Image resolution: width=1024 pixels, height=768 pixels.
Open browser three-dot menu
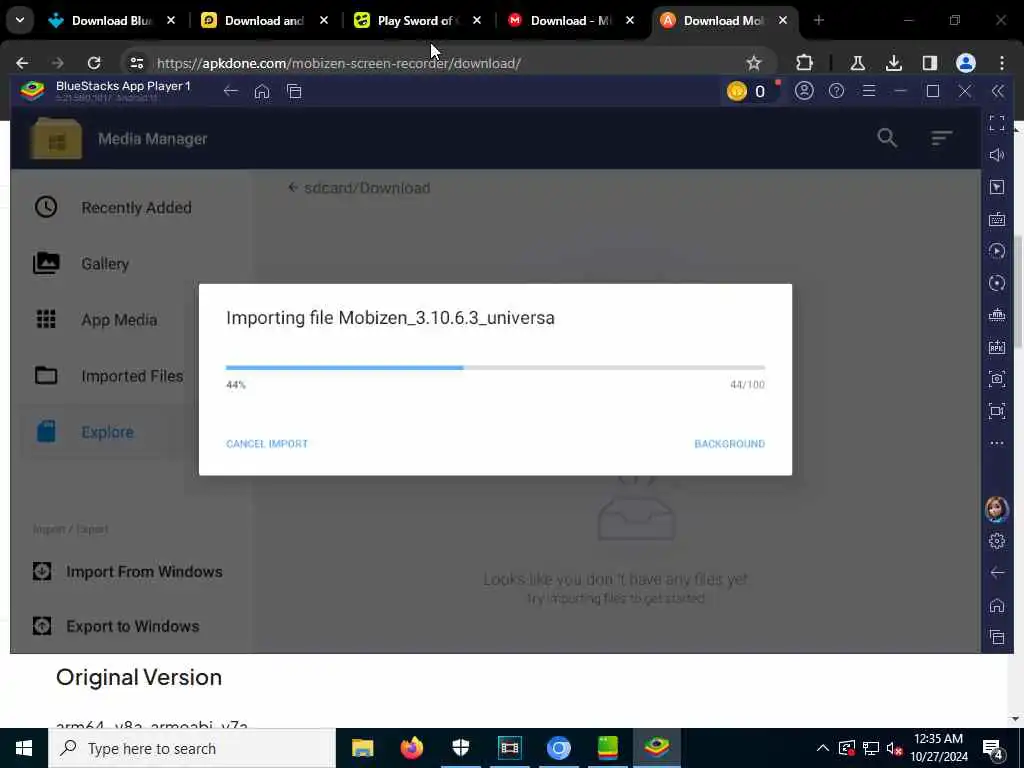[1002, 63]
